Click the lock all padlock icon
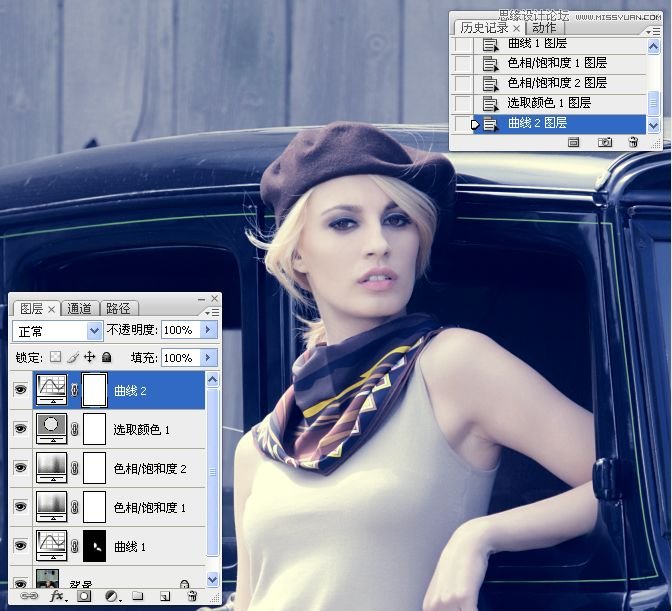 (x=107, y=357)
